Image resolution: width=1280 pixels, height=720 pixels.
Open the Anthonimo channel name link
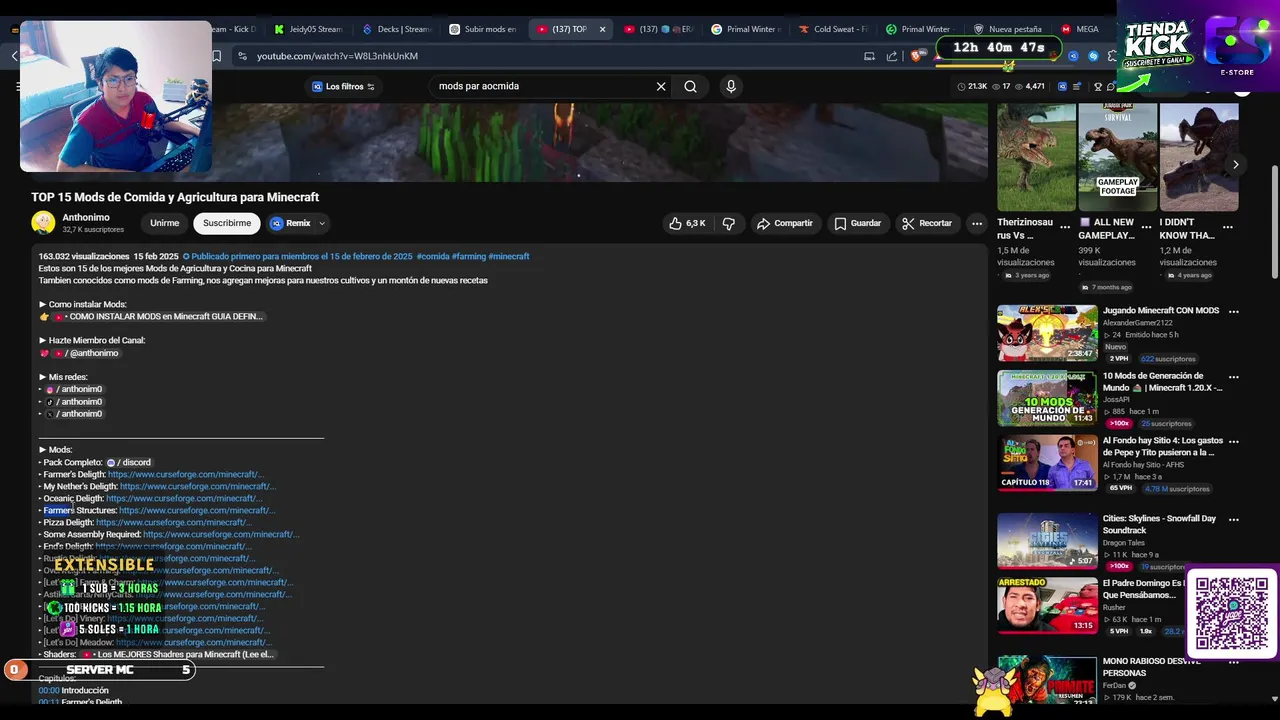tap(86, 217)
